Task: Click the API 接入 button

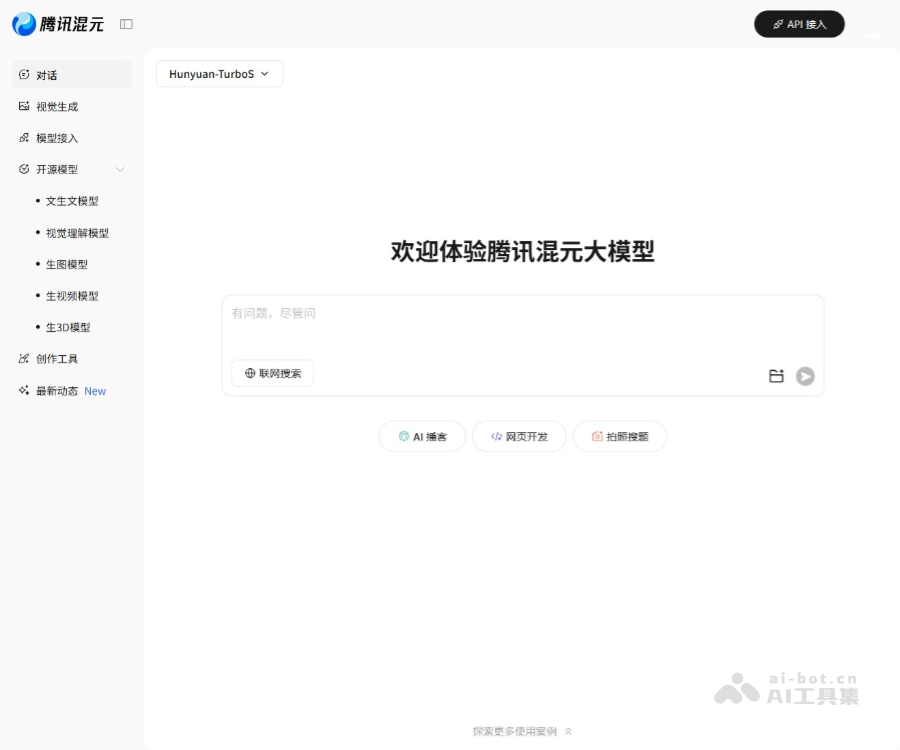Action: tap(799, 24)
